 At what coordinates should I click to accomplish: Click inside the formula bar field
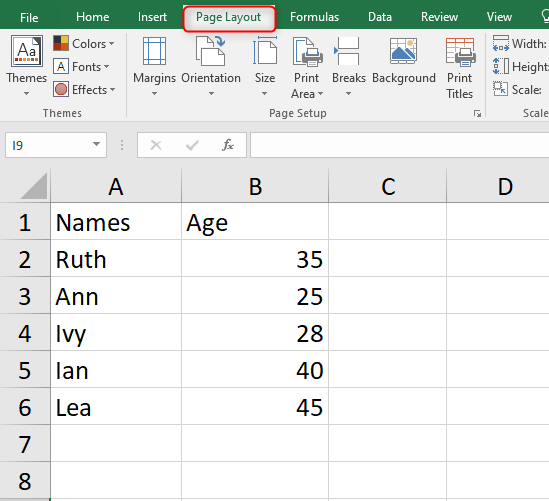pyautogui.click(x=399, y=145)
